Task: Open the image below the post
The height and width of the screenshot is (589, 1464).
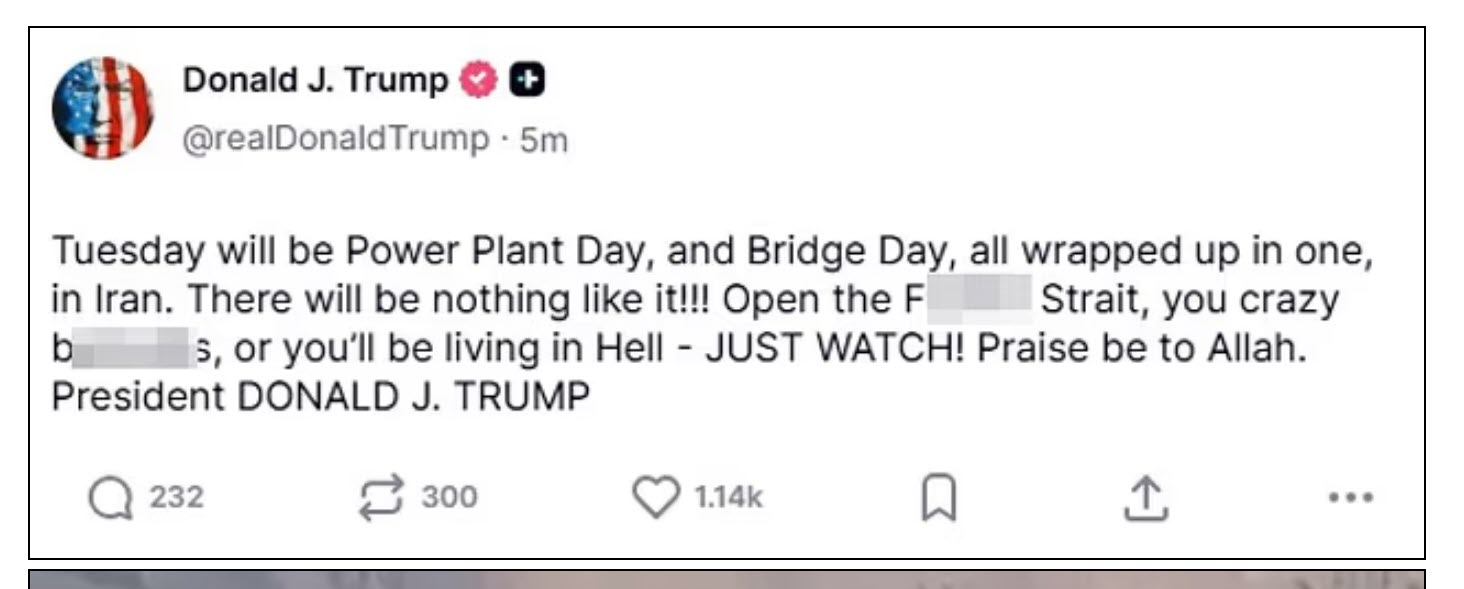Action: pos(726,579)
